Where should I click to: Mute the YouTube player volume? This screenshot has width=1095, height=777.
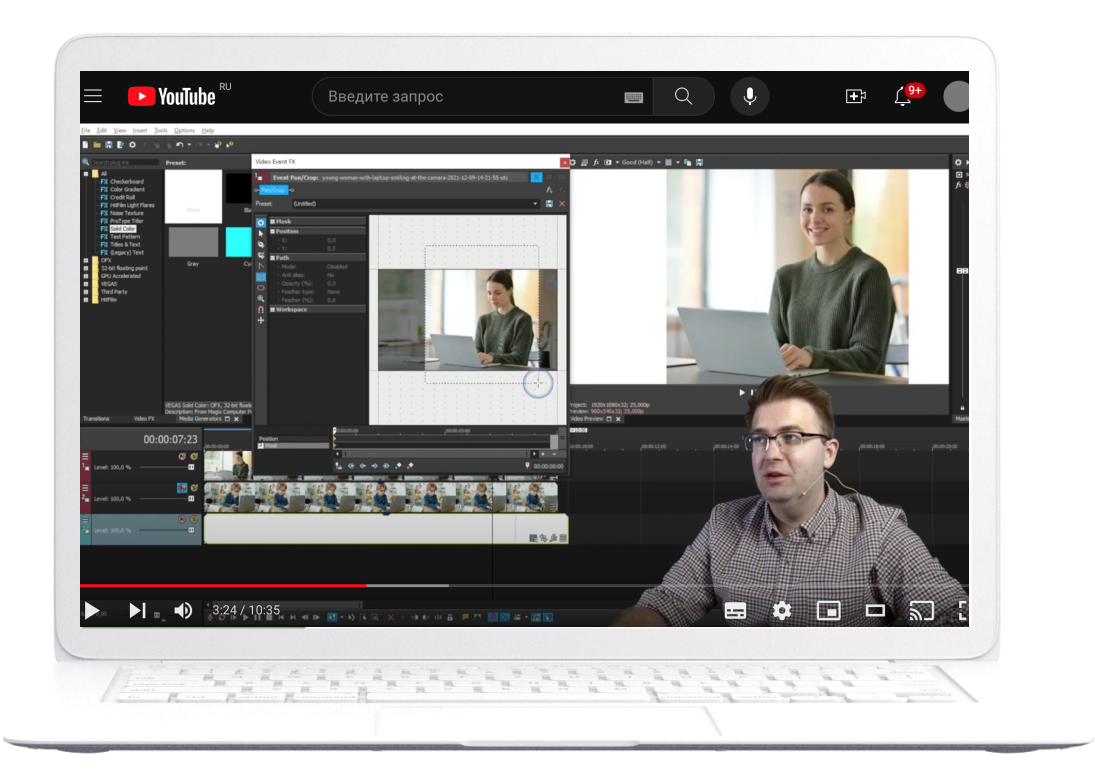(x=183, y=611)
